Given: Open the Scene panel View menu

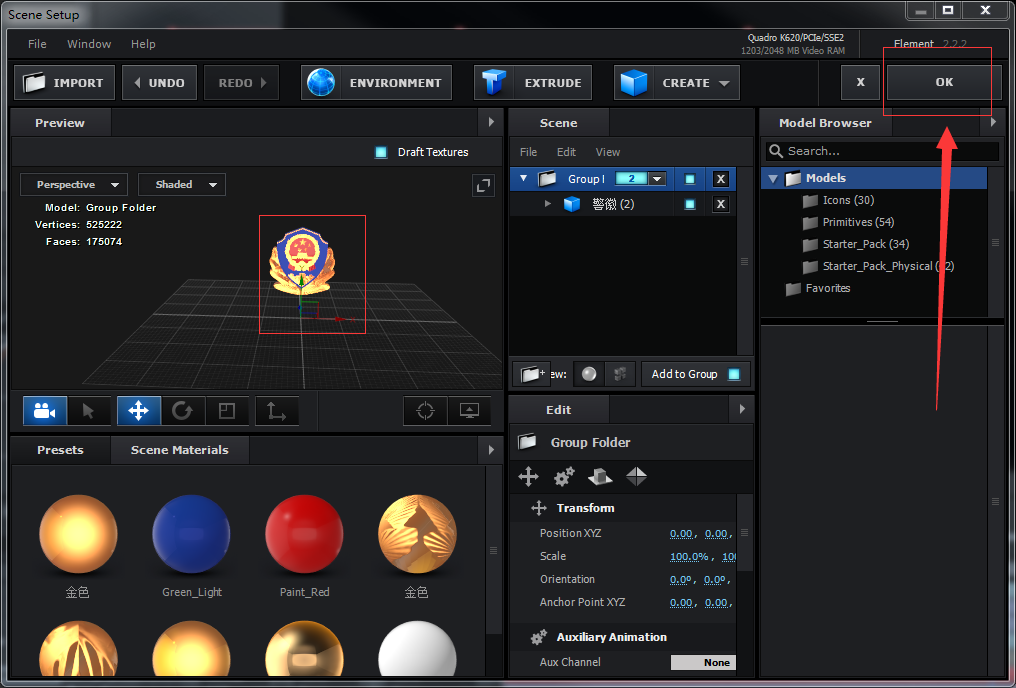Looking at the screenshot, I should pos(608,152).
